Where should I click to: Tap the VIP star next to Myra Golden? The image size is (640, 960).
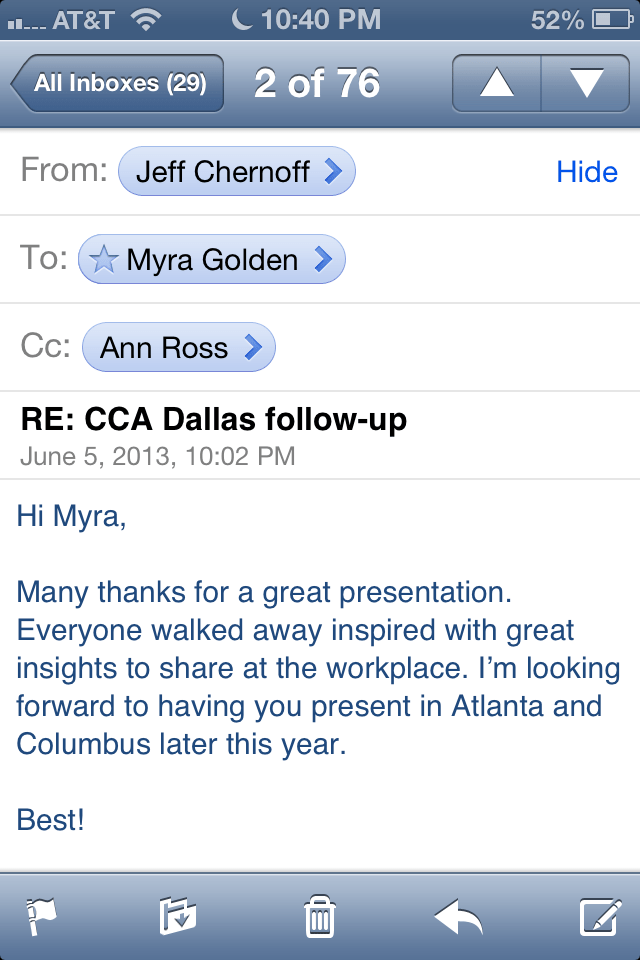[106, 259]
